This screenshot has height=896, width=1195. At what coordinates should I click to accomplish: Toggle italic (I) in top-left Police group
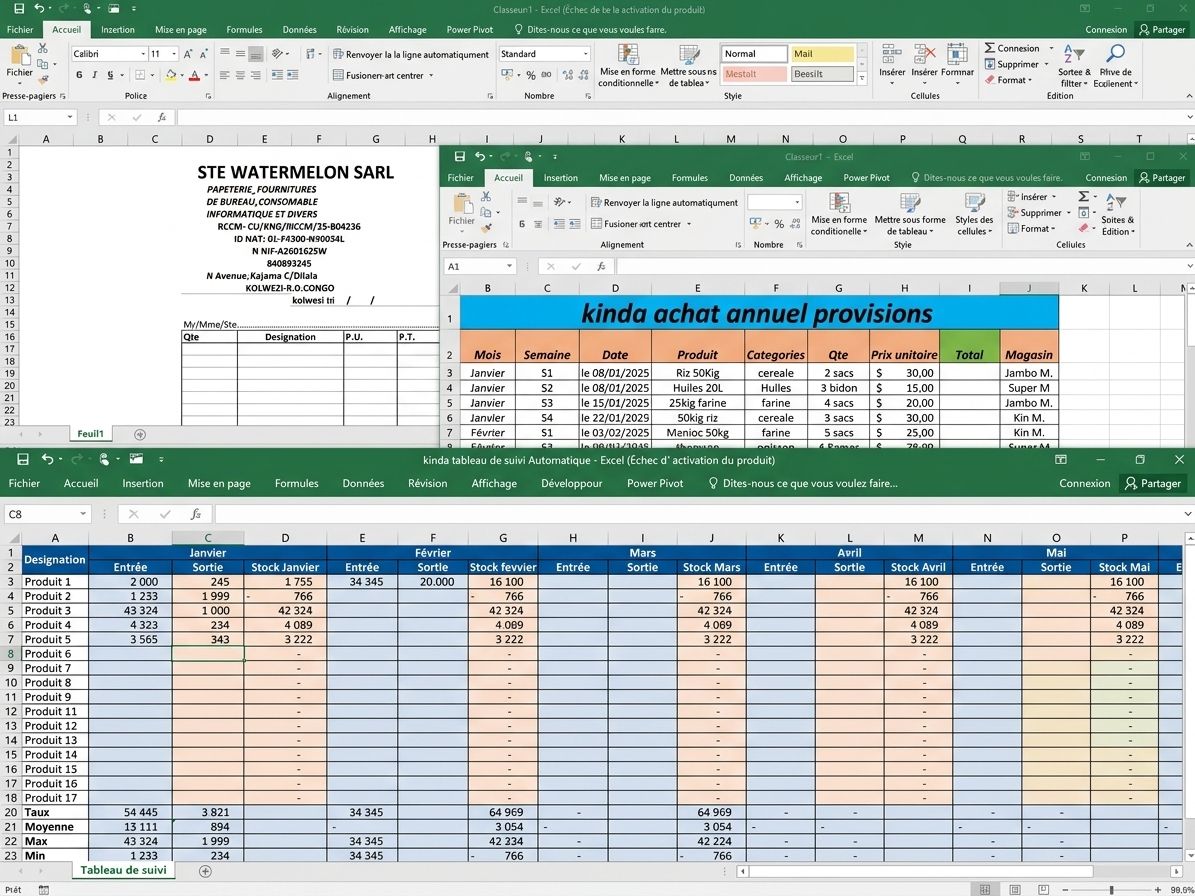95,75
